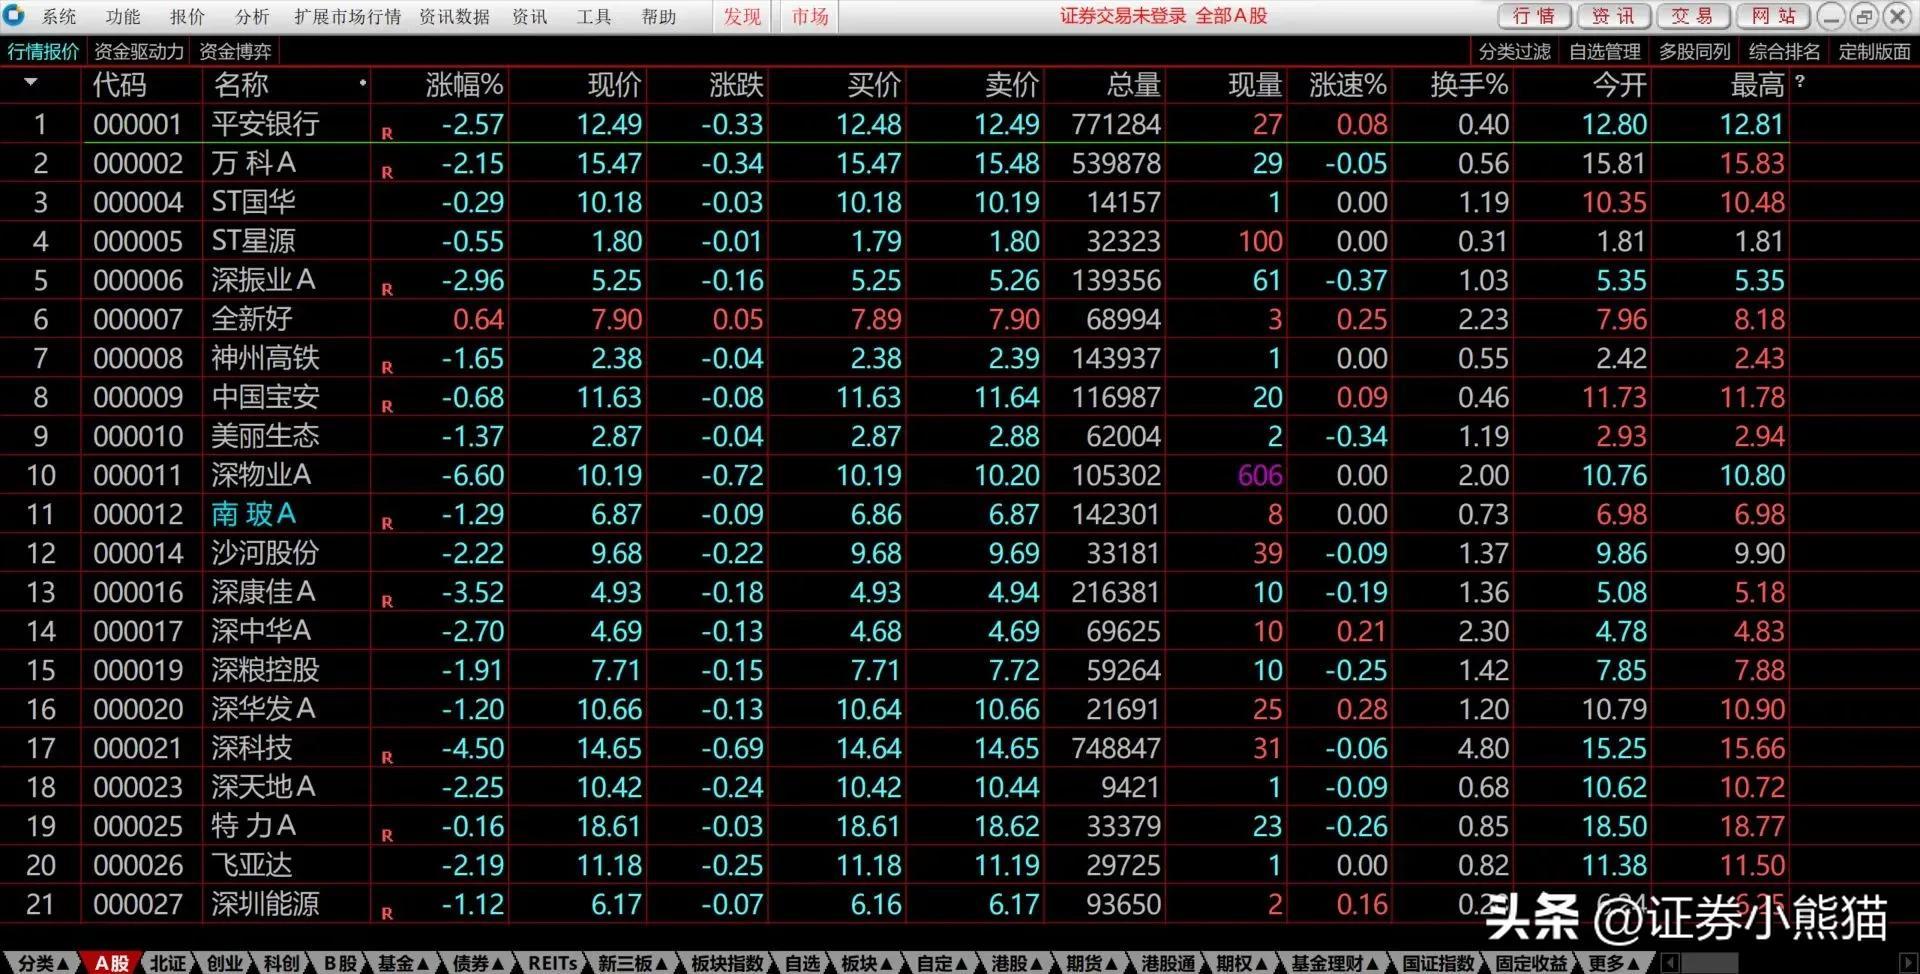The height and width of the screenshot is (974, 1920).
Task: Select the 固定收益 bottom tab
Action: (1531, 963)
